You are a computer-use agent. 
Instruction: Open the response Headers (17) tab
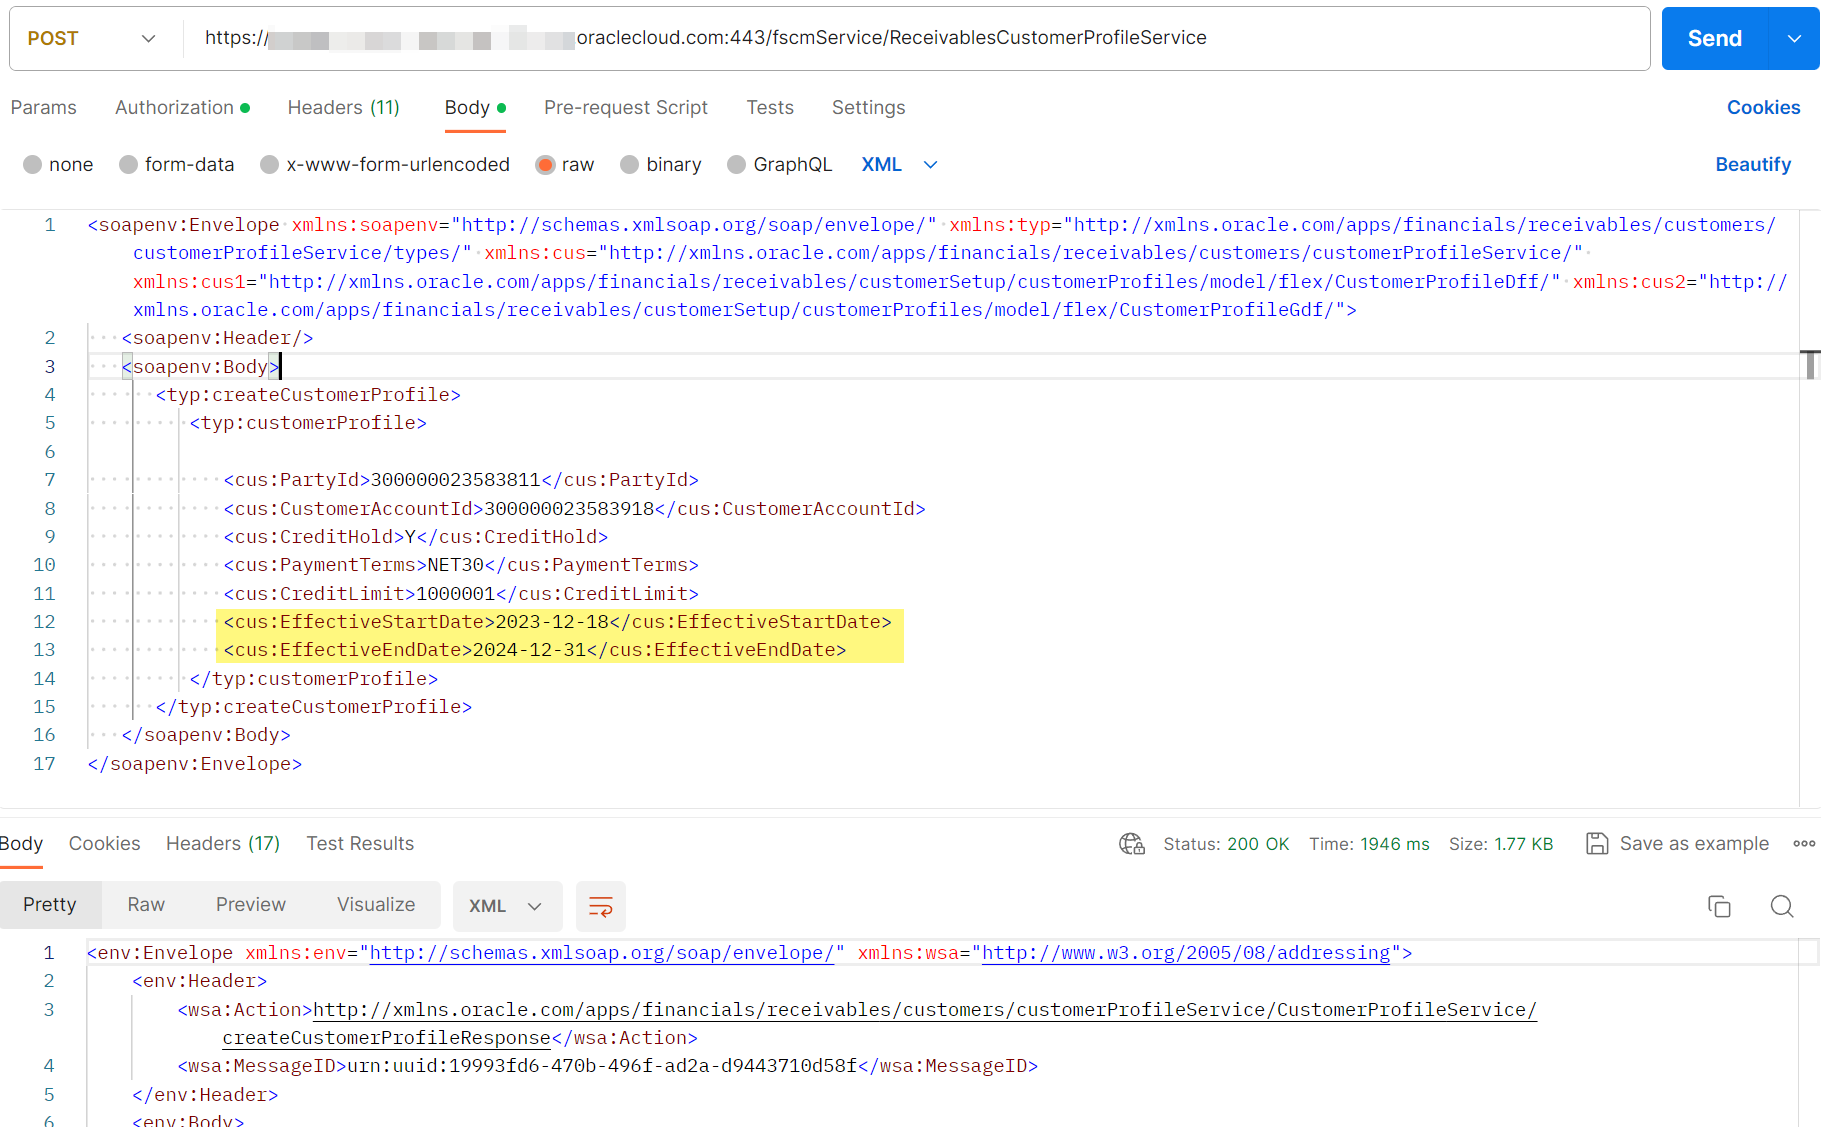tap(223, 844)
